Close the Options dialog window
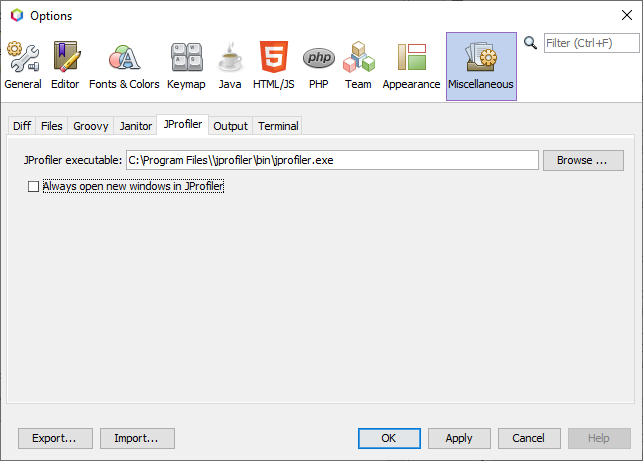Viewport: 643px width, 461px height. 627,15
